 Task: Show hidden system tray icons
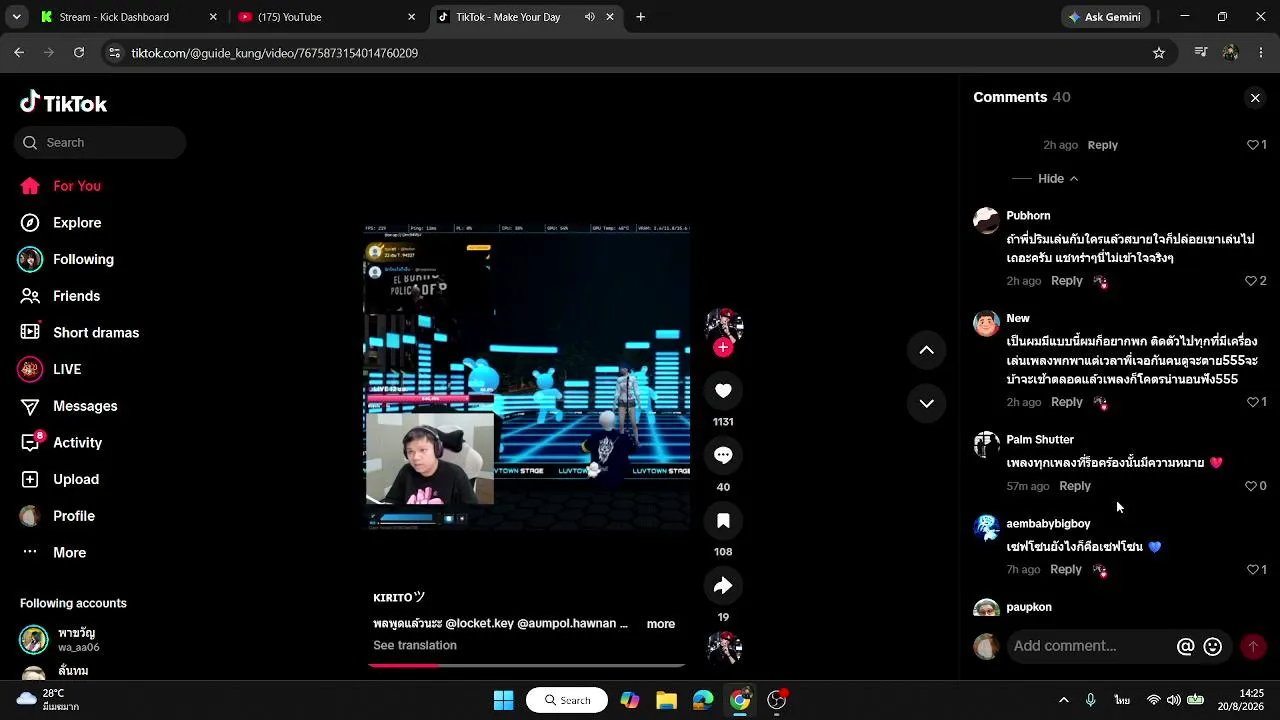[x=1063, y=700]
